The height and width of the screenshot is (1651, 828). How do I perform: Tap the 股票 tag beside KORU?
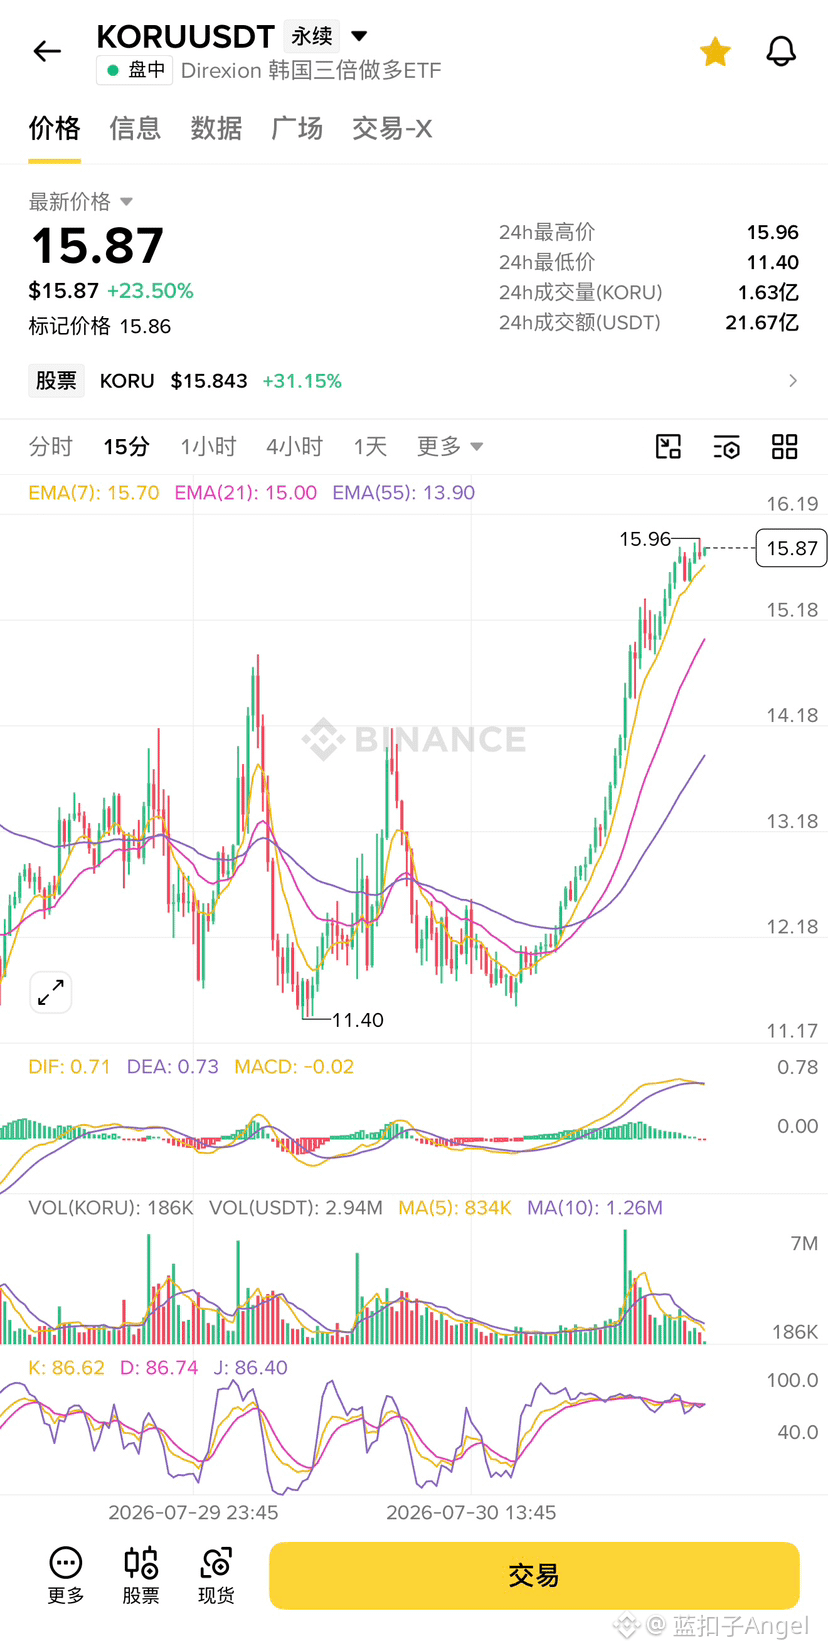tap(56, 380)
